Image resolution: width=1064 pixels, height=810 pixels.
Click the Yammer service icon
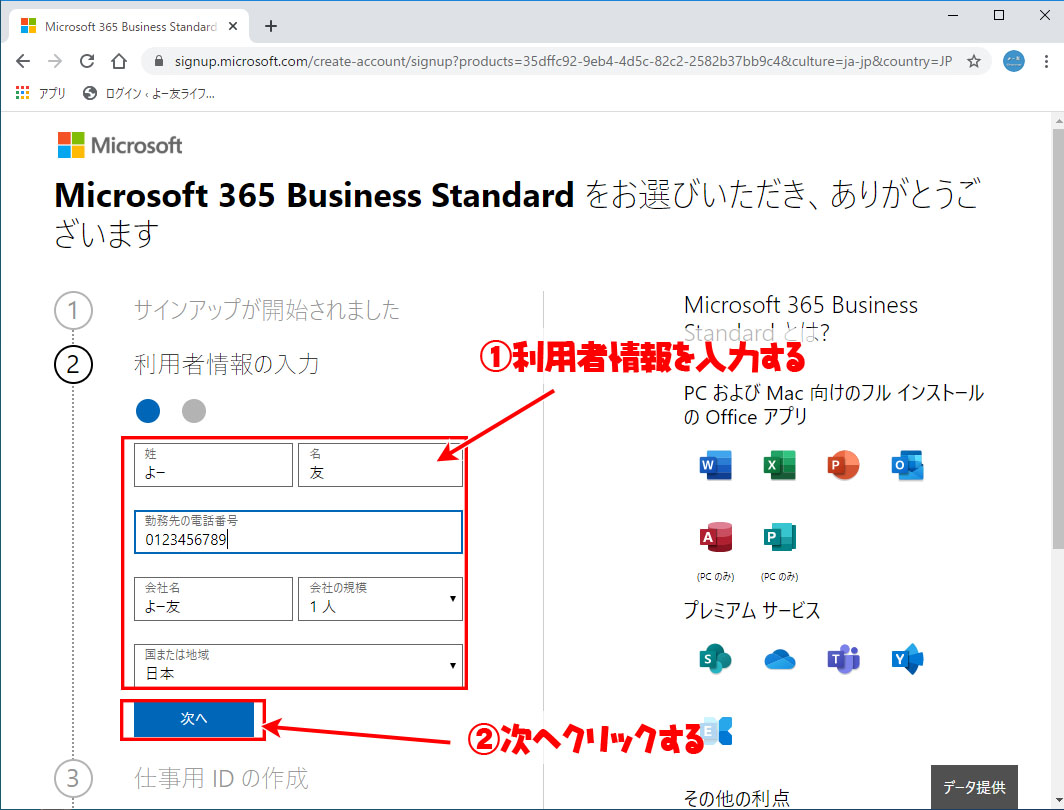point(907,659)
